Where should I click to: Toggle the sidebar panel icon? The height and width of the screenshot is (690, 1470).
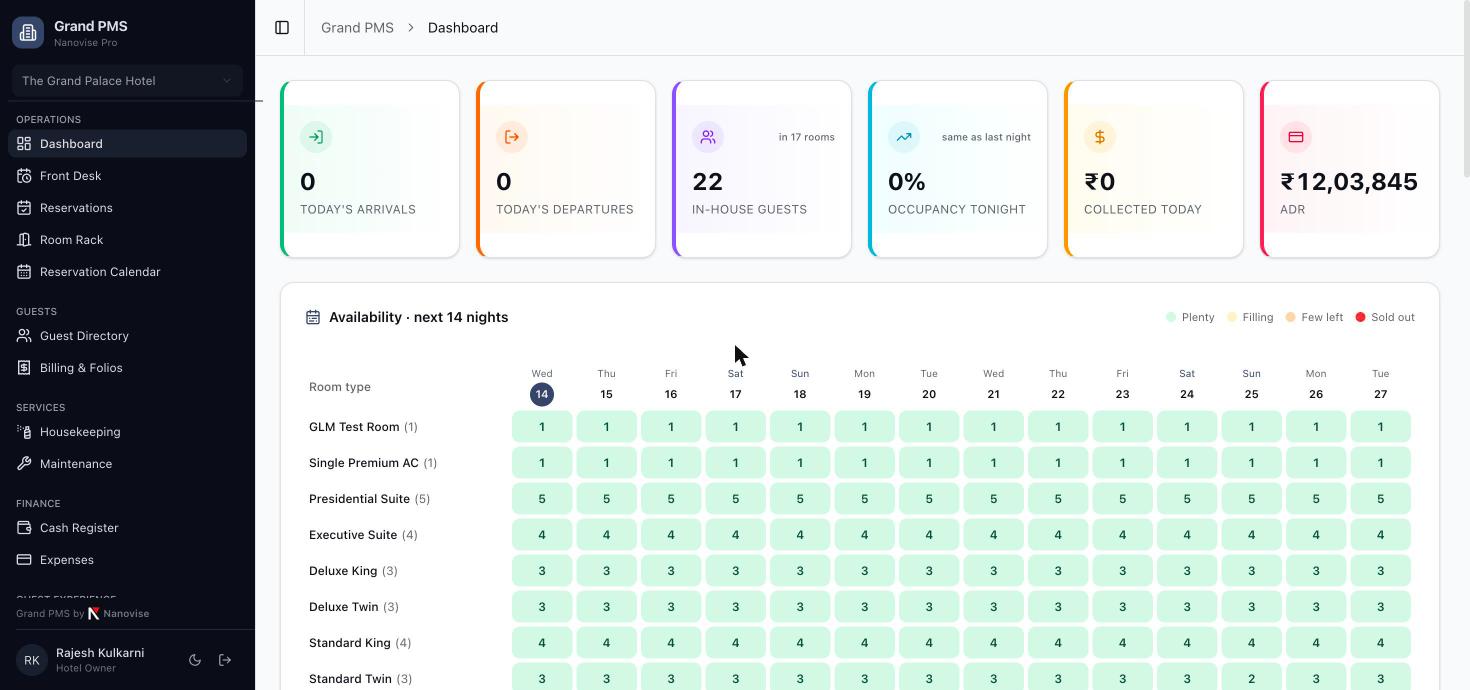point(282,28)
